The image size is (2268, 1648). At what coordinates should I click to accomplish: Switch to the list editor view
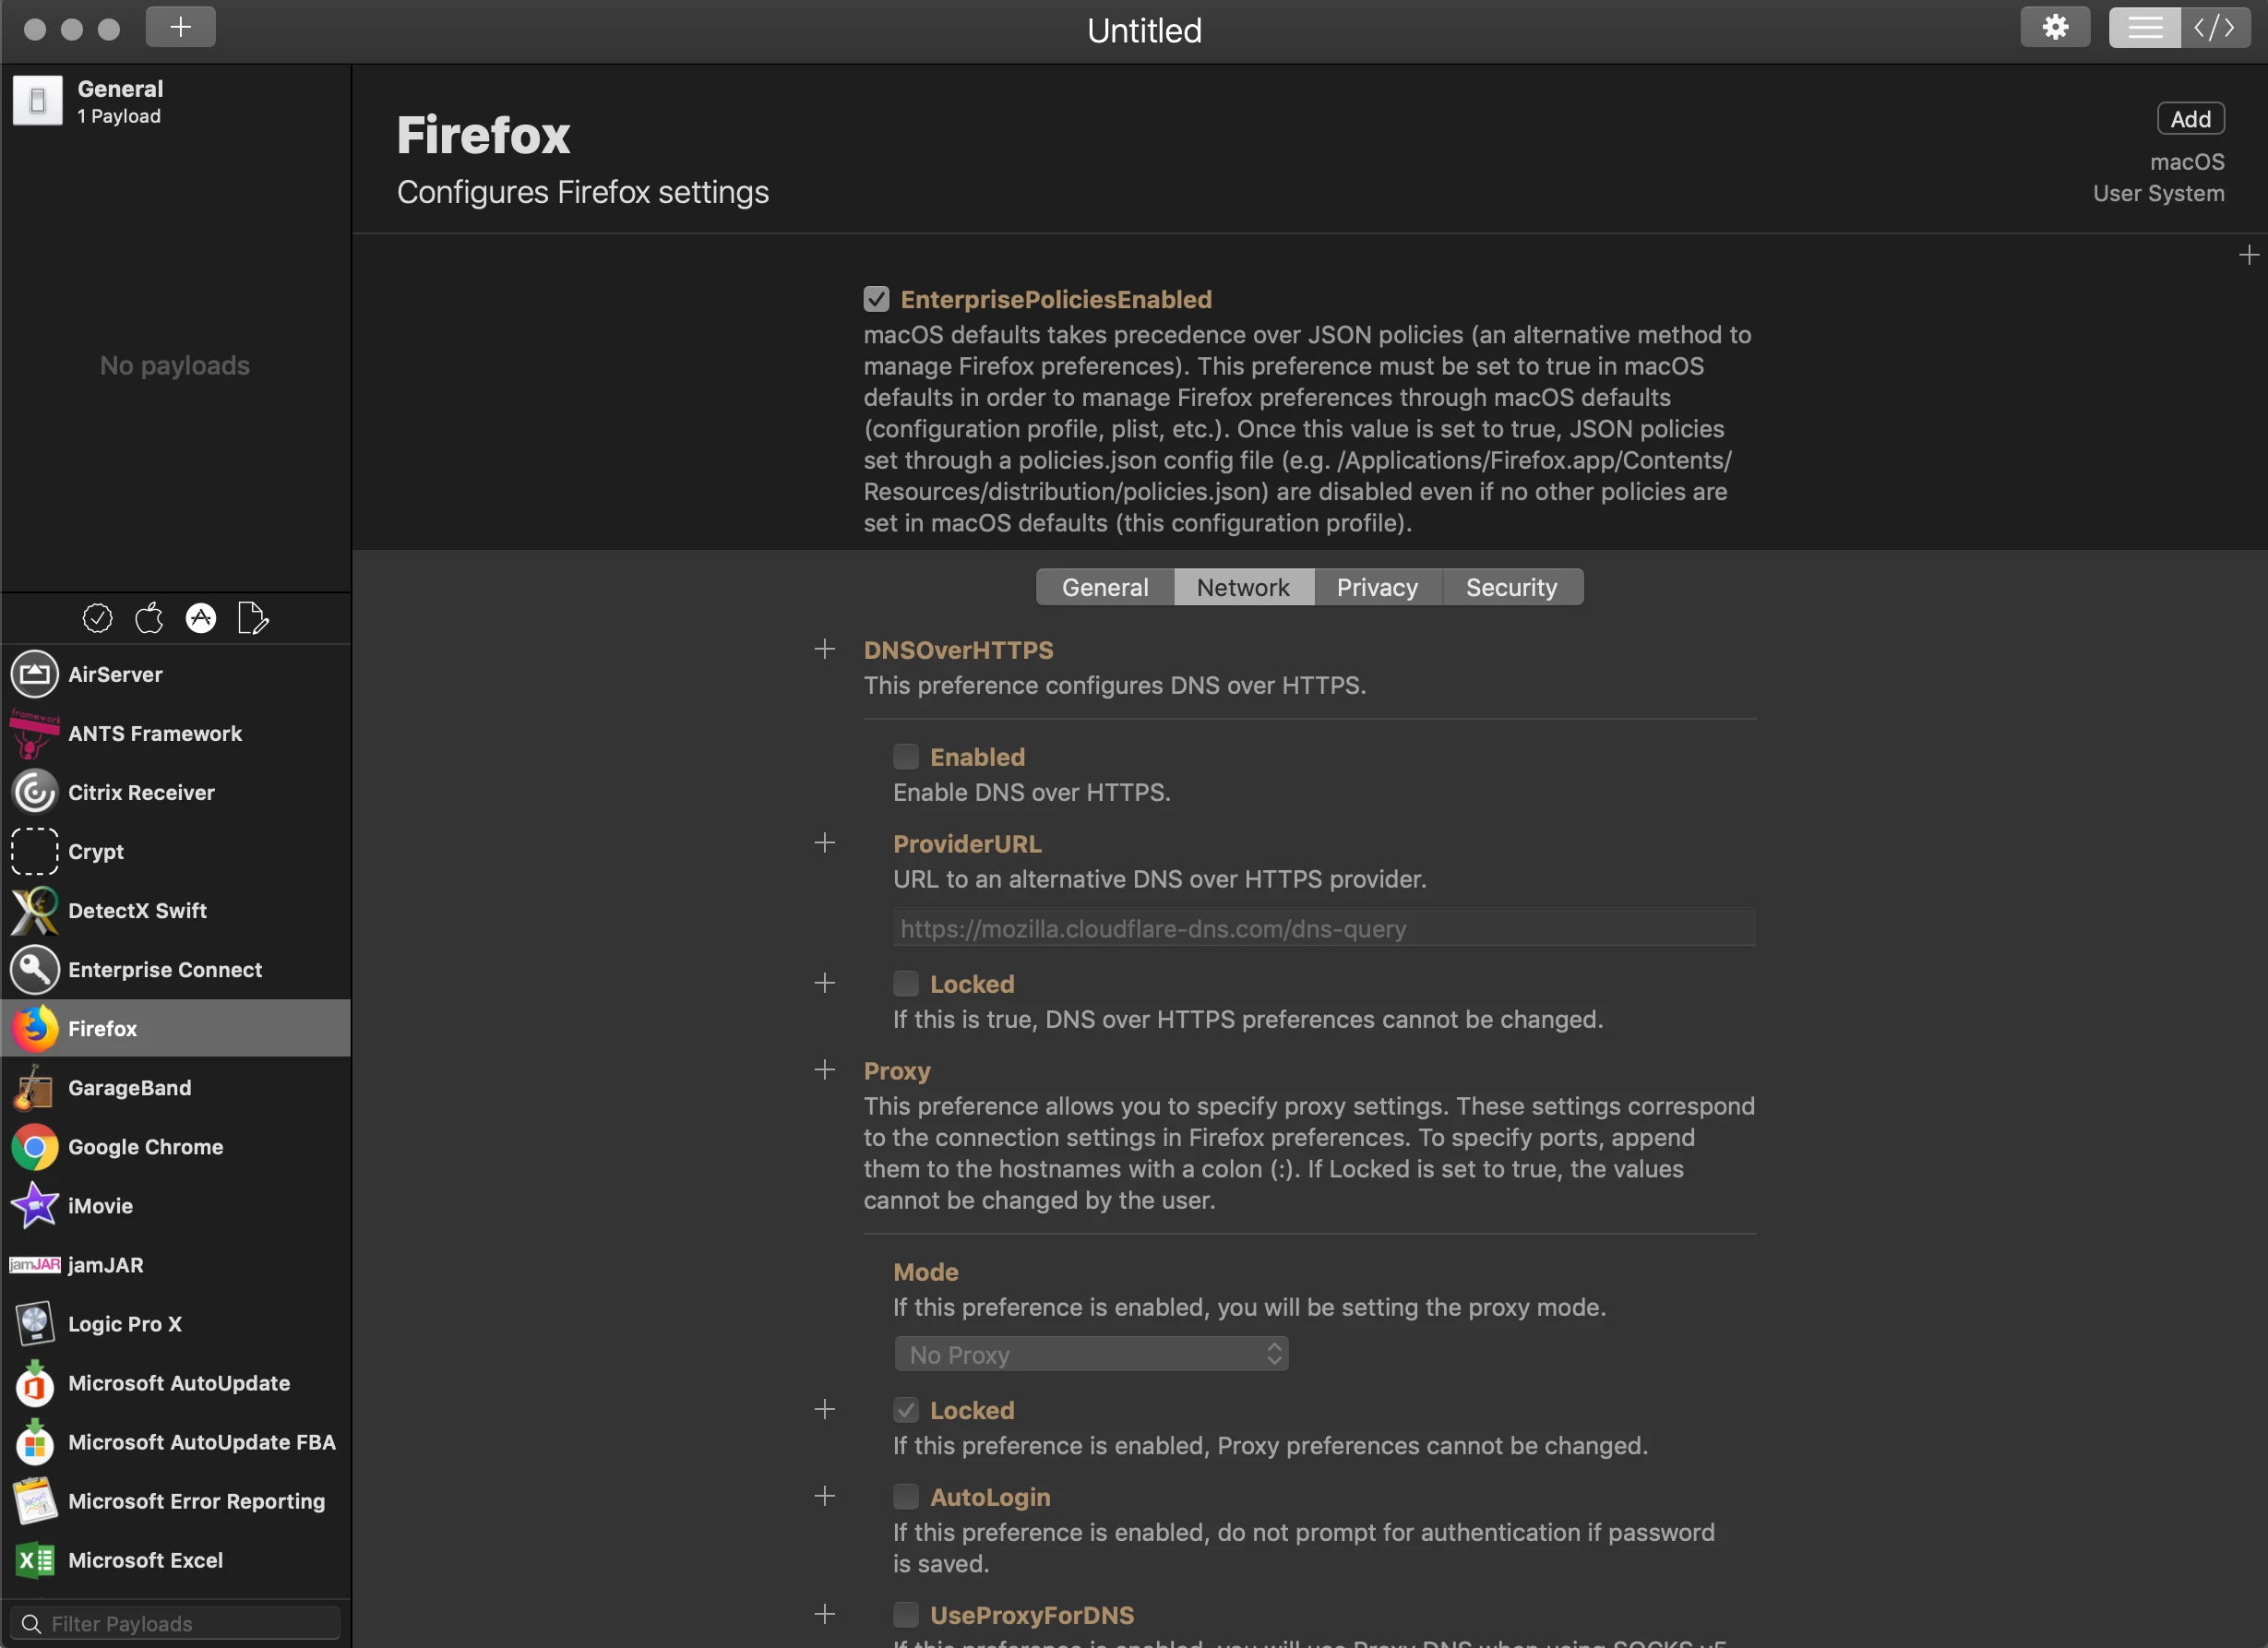pos(2145,27)
